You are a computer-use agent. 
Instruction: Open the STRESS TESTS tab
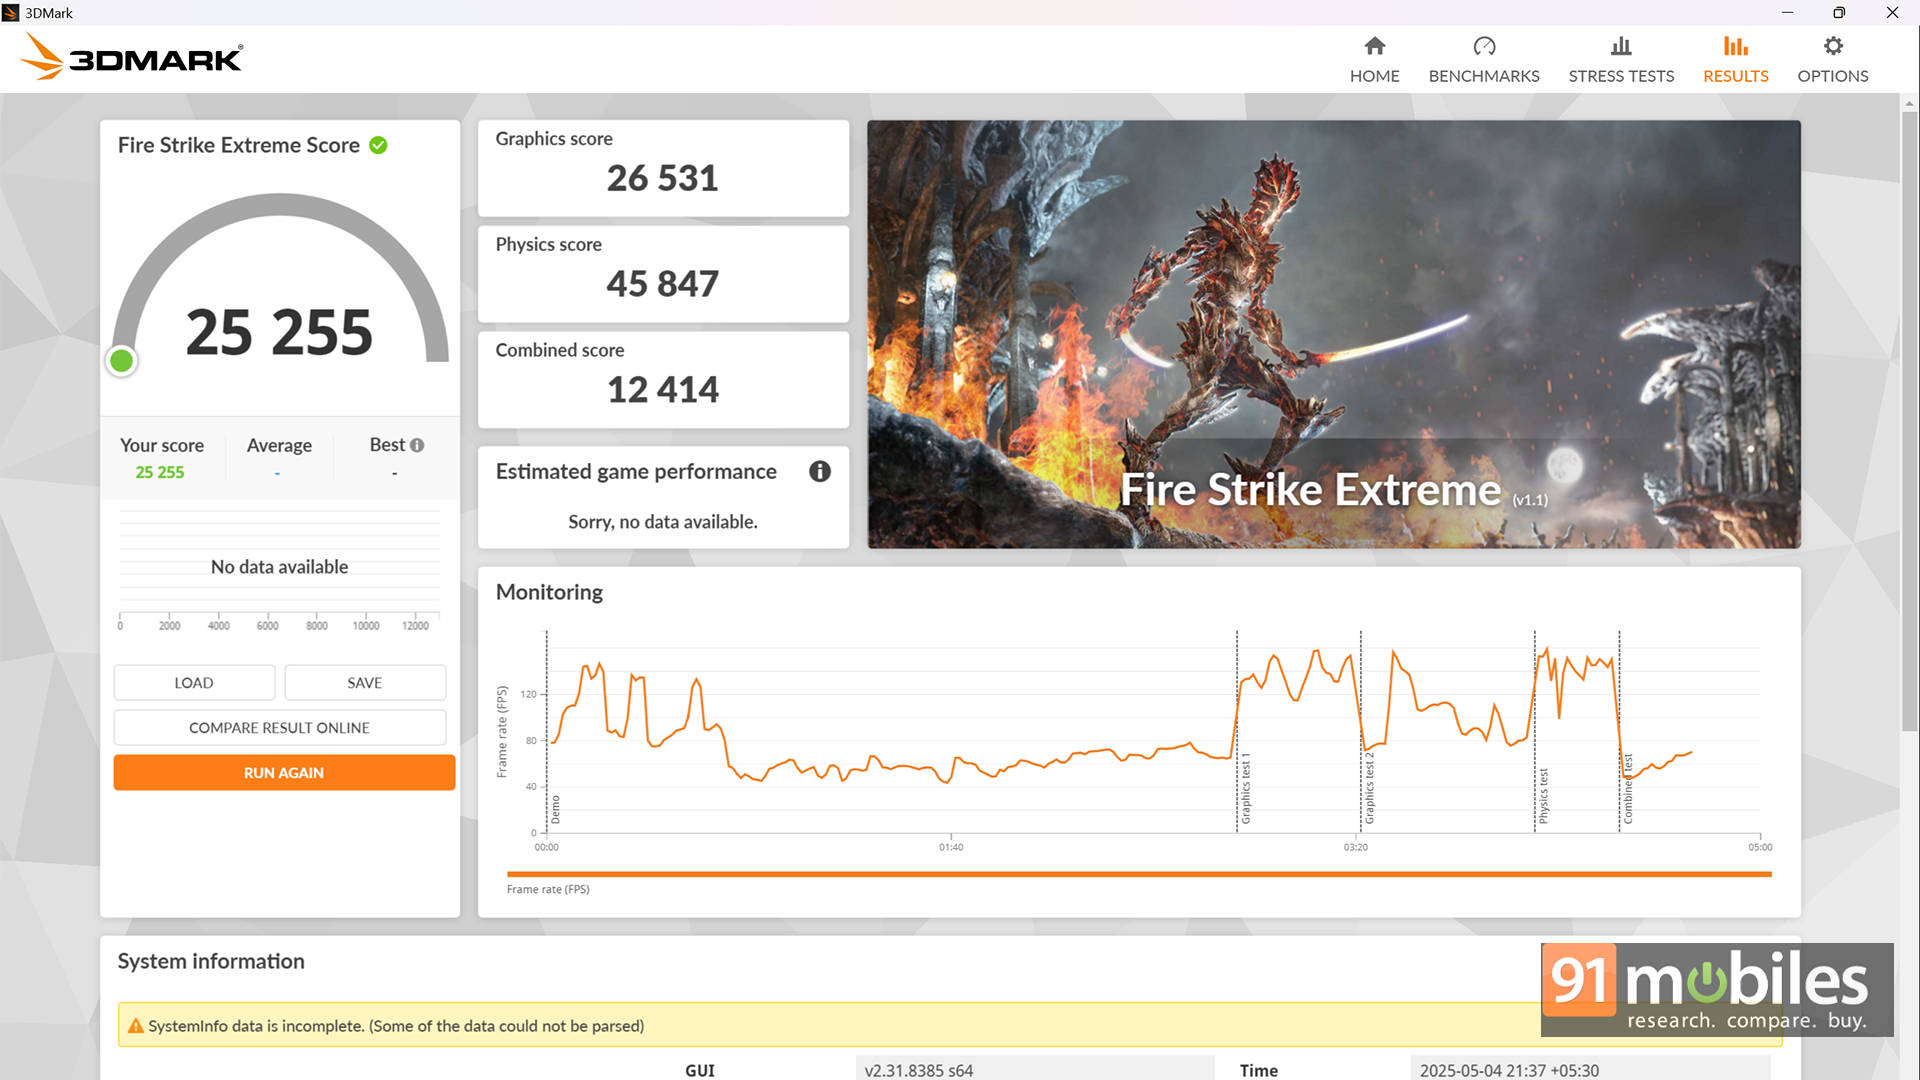[1621, 76]
